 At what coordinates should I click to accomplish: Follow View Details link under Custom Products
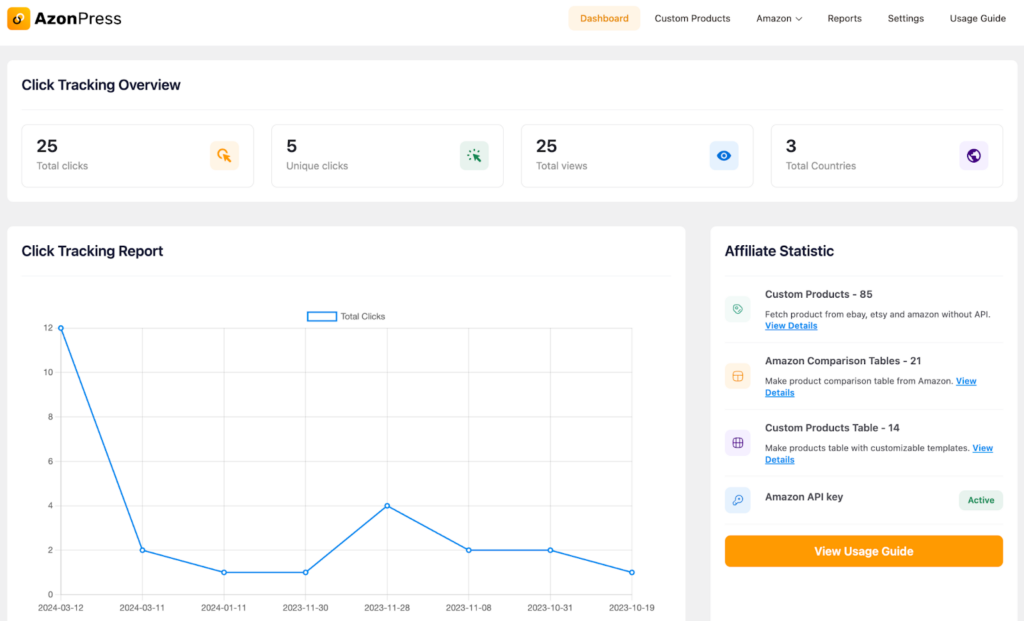point(790,326)
